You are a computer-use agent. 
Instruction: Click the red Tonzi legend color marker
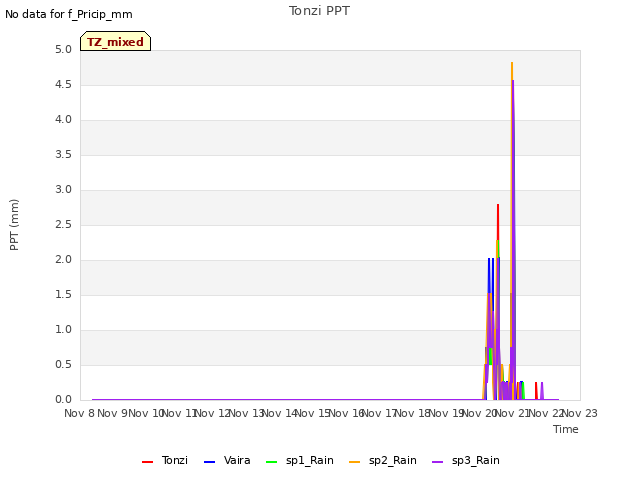point(147,462)
